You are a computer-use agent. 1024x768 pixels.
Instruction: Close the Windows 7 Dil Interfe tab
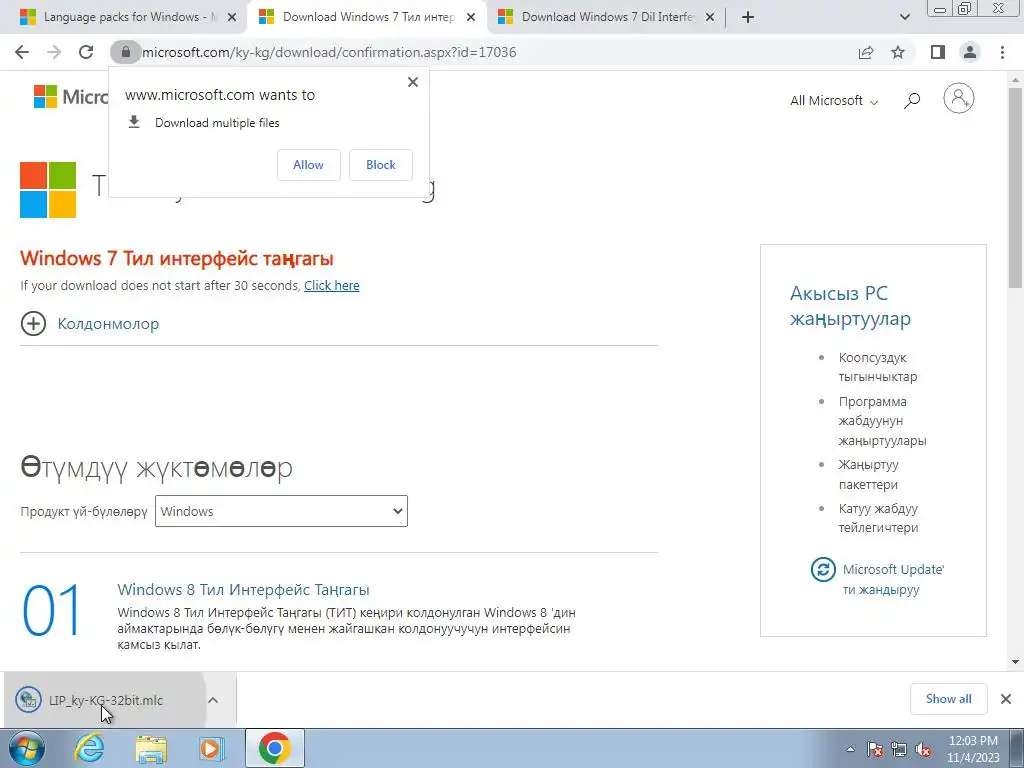click(711, 18)
